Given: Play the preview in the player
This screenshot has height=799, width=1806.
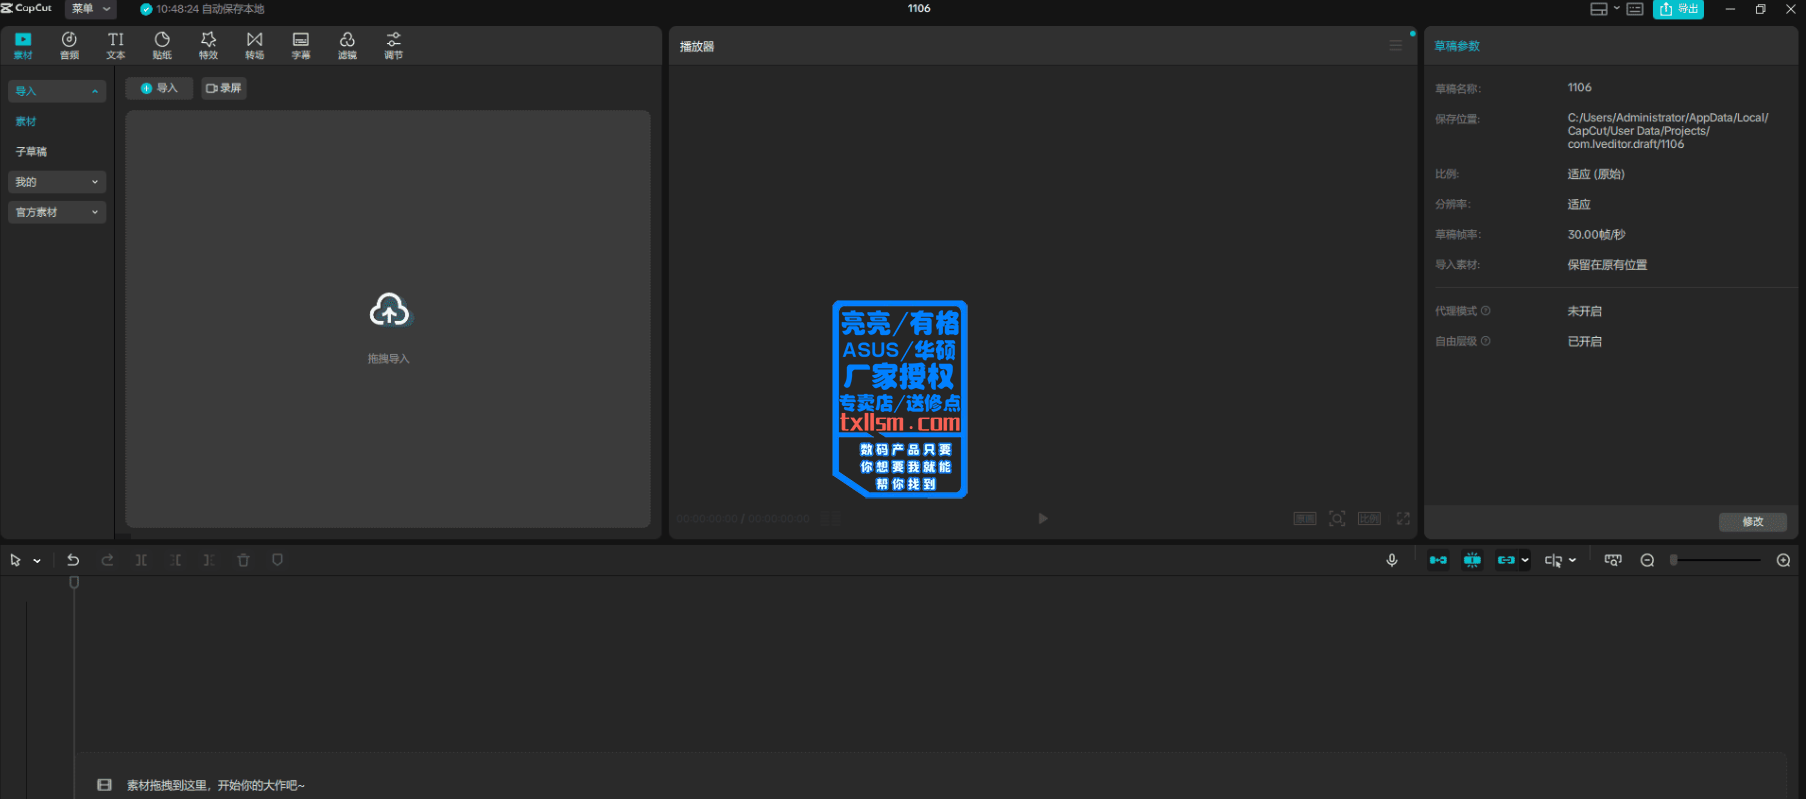Looking at the screenshot, I should pos(1043,518).
